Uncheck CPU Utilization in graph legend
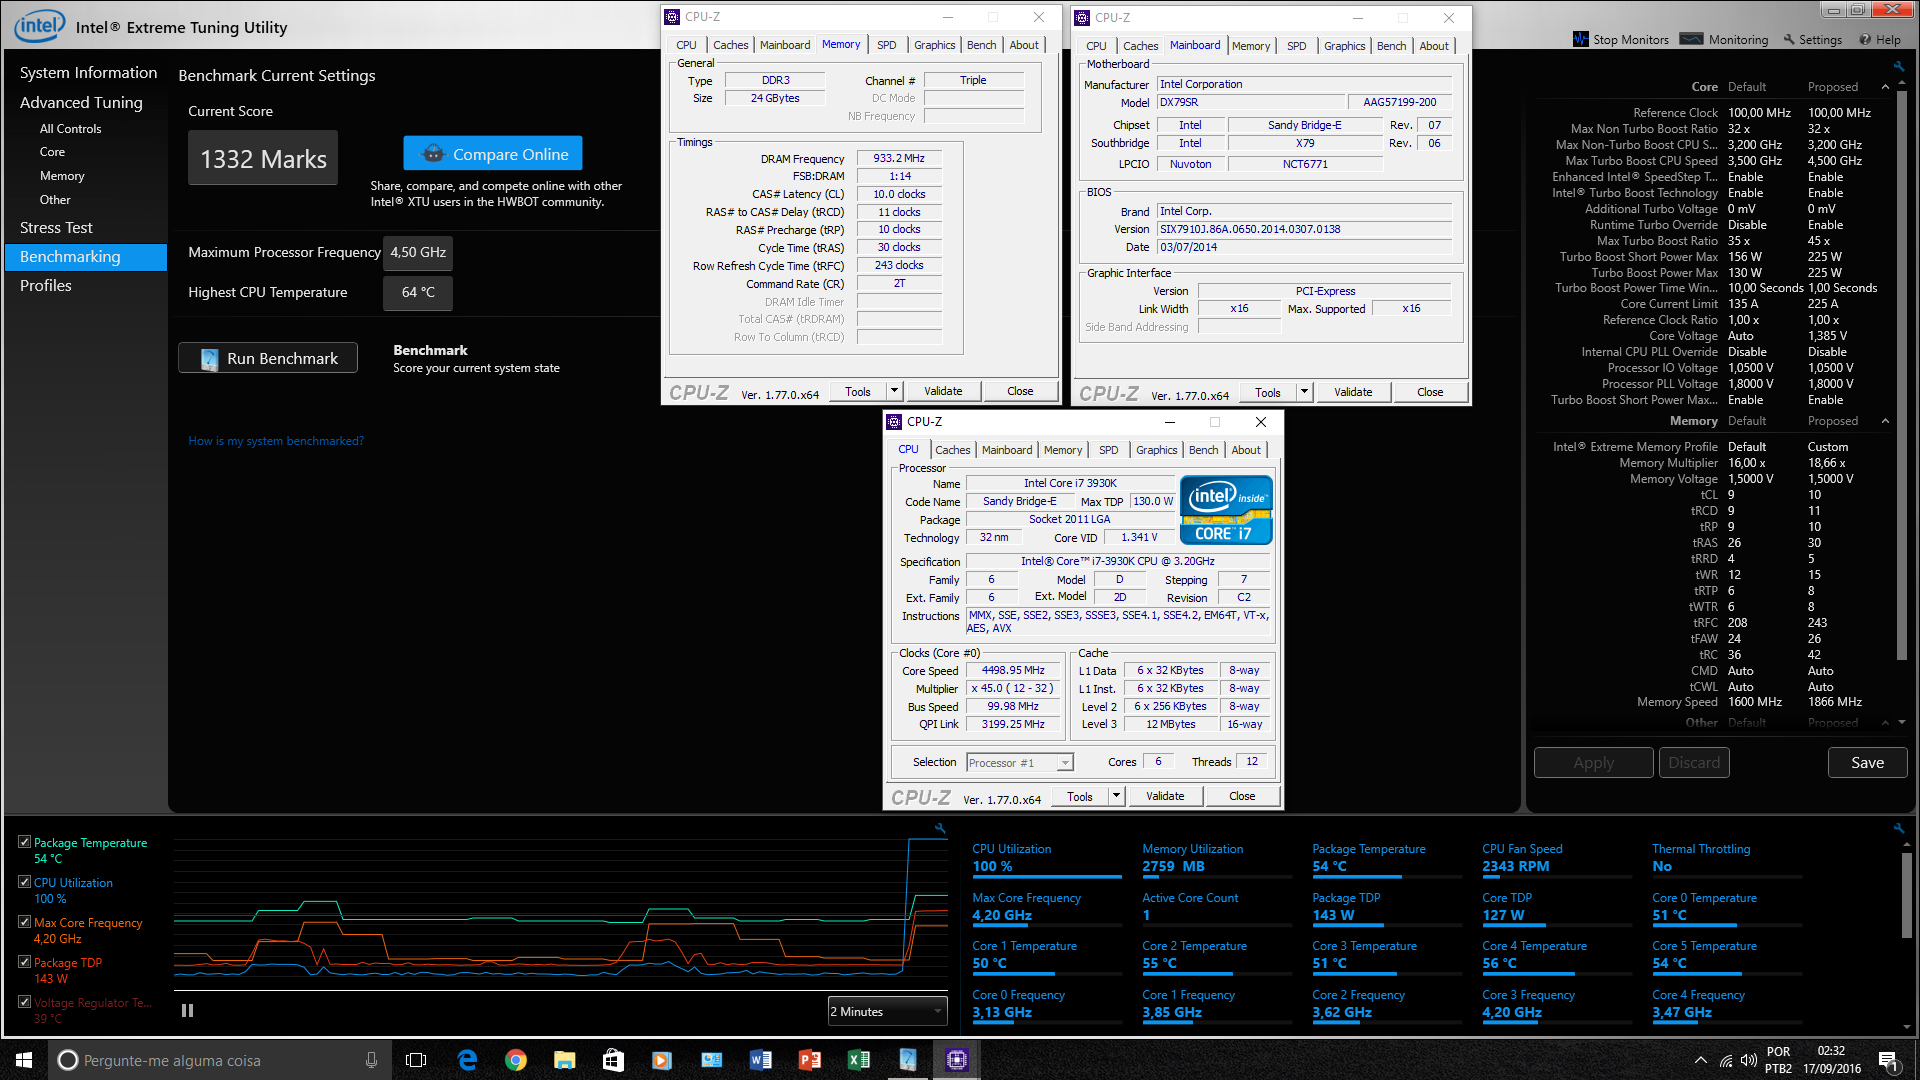Screen dimensions: 1920x1080 [x=24, y=882]
